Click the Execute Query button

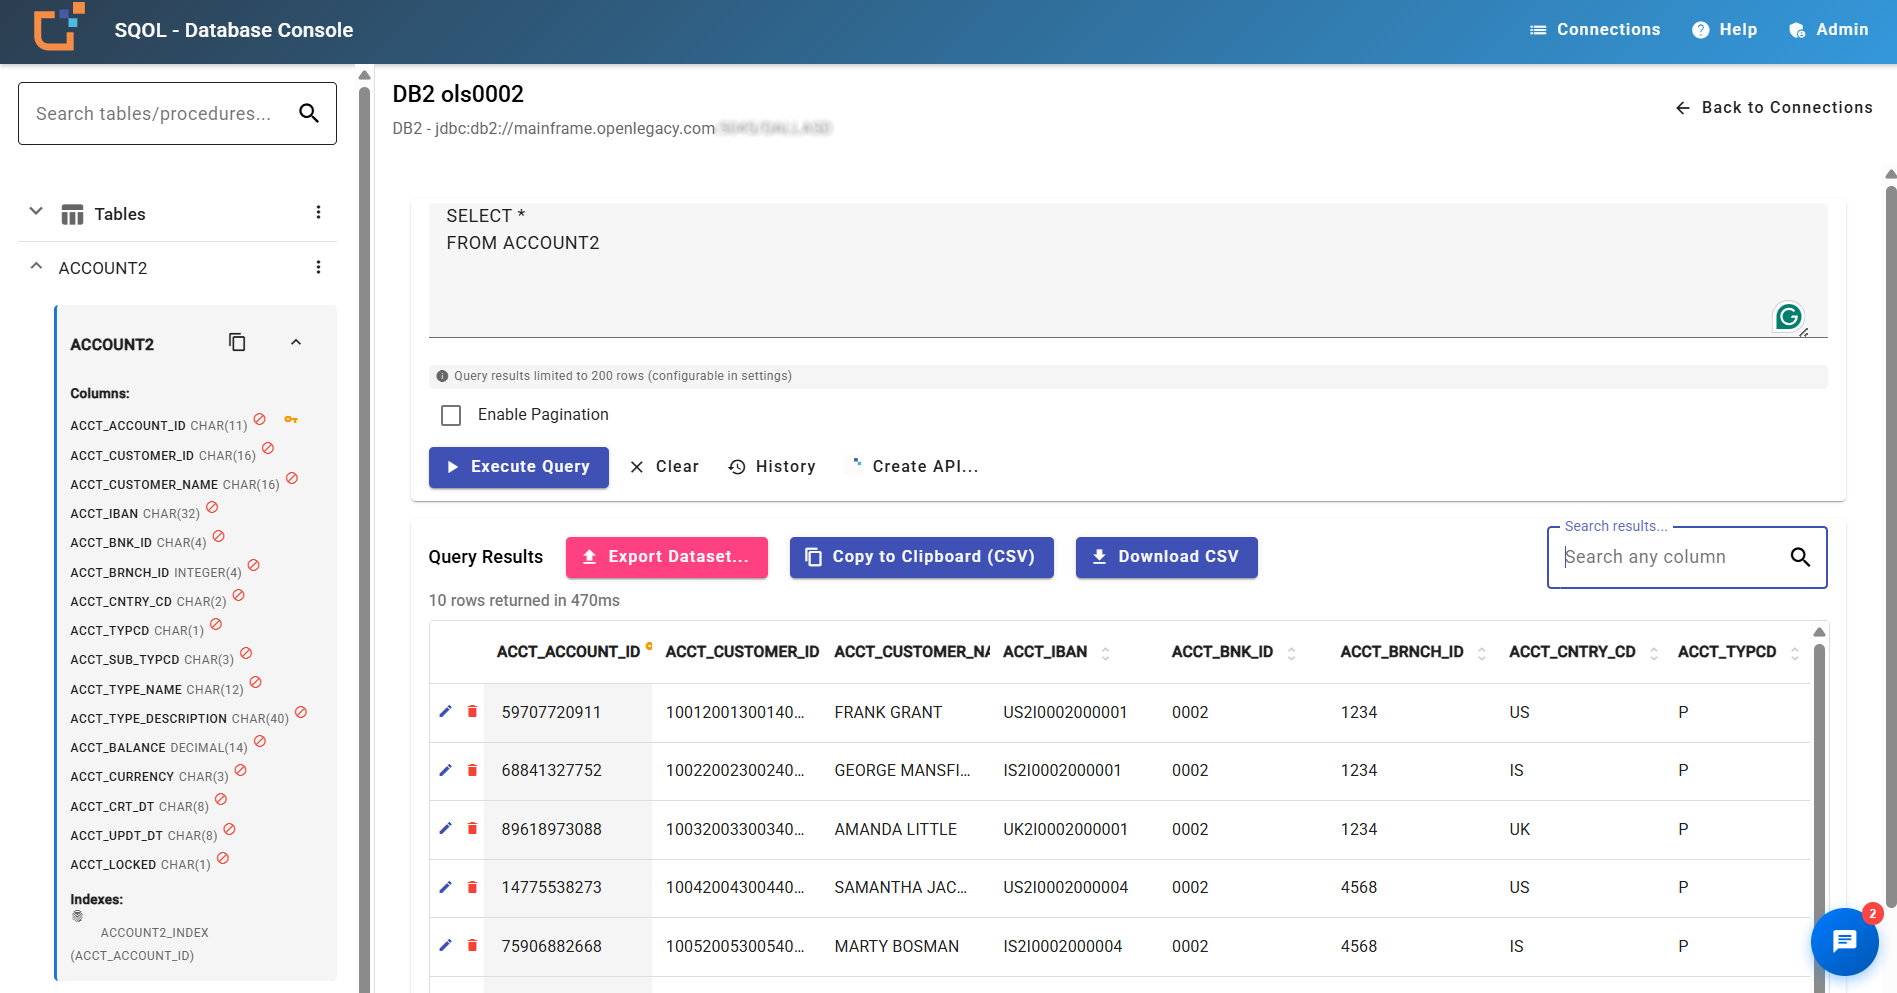pyautogui.click(x=518, y=467)
